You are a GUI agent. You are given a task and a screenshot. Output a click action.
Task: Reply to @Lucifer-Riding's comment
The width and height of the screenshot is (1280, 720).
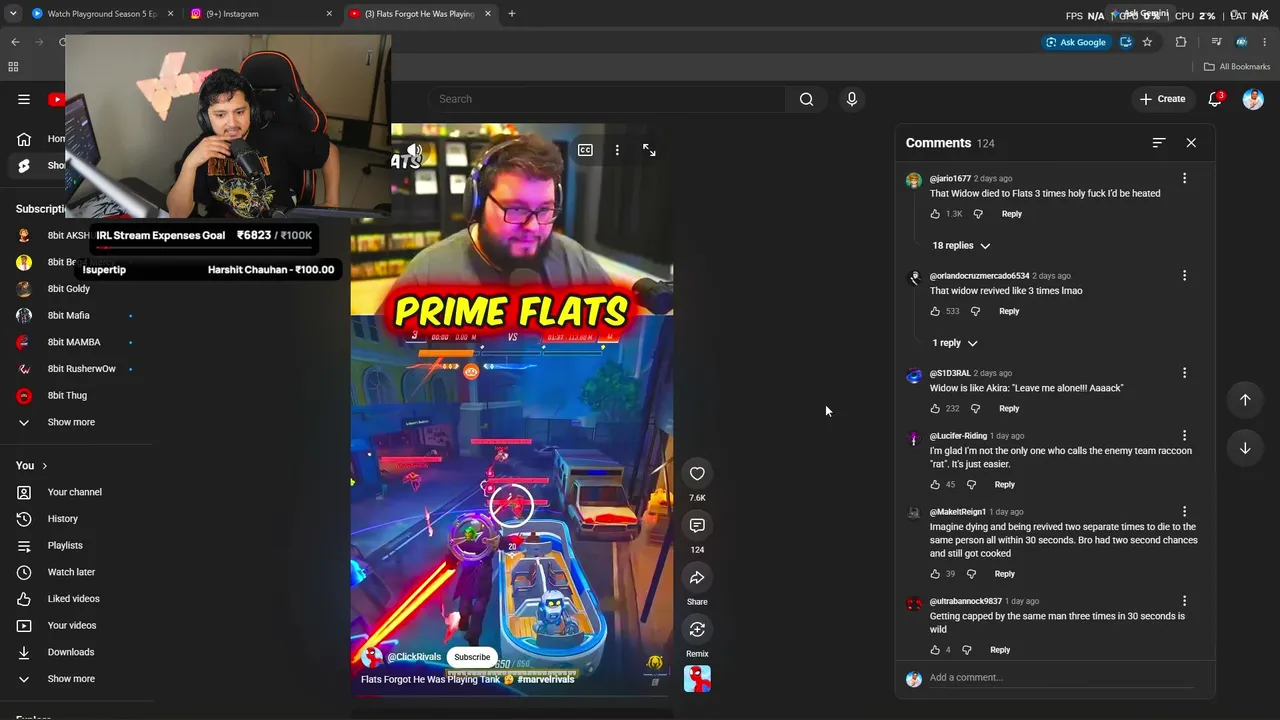coord(1005,485)
